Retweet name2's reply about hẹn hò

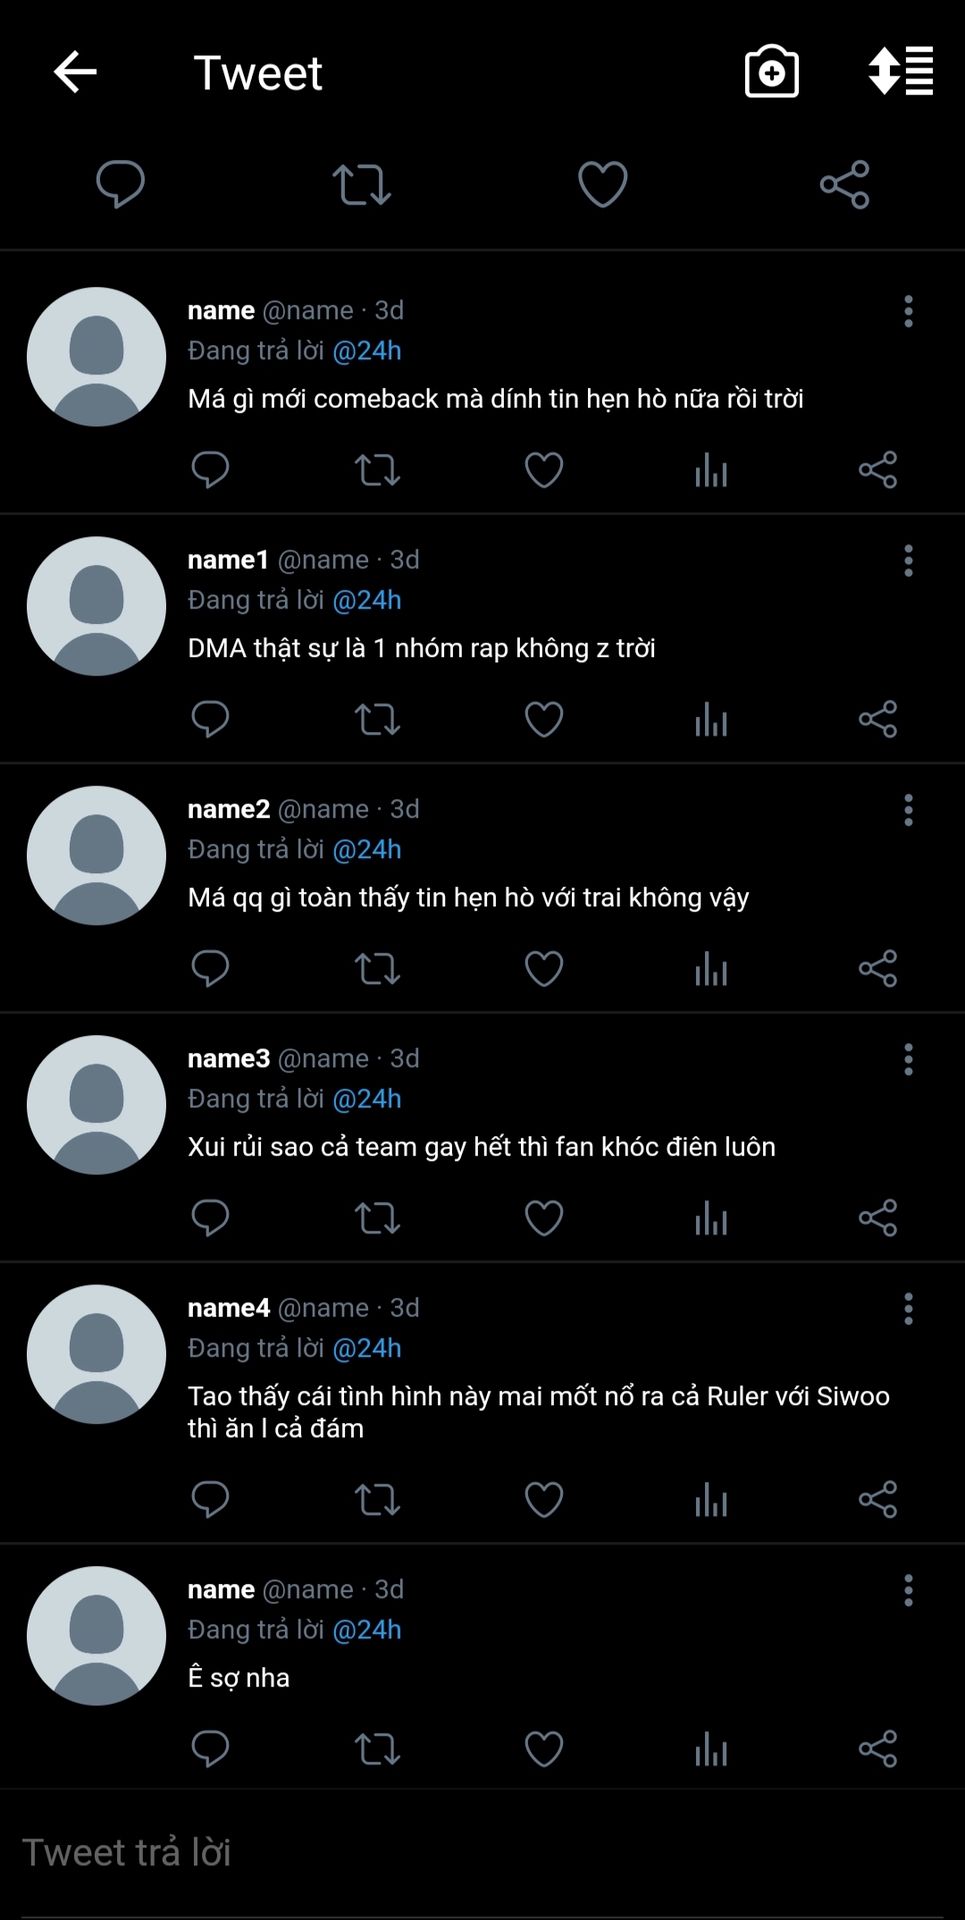pyautogui.click(x=377, y=969)
